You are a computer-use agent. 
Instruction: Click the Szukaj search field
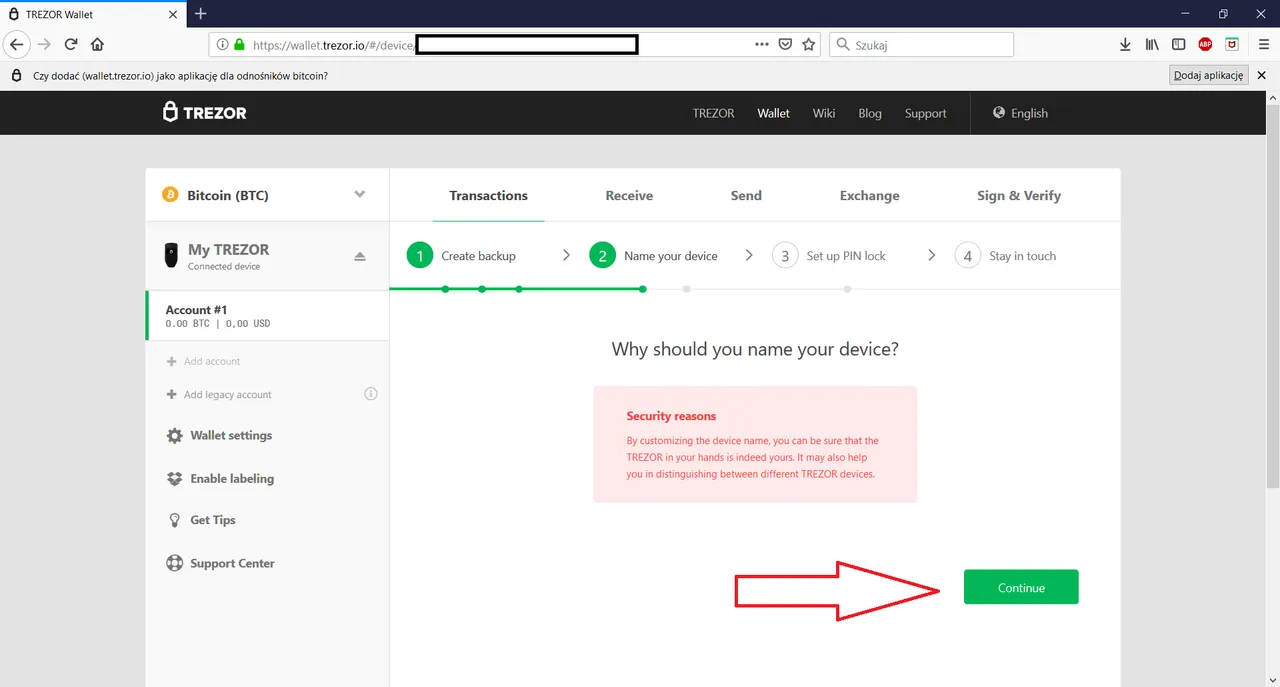921,44
